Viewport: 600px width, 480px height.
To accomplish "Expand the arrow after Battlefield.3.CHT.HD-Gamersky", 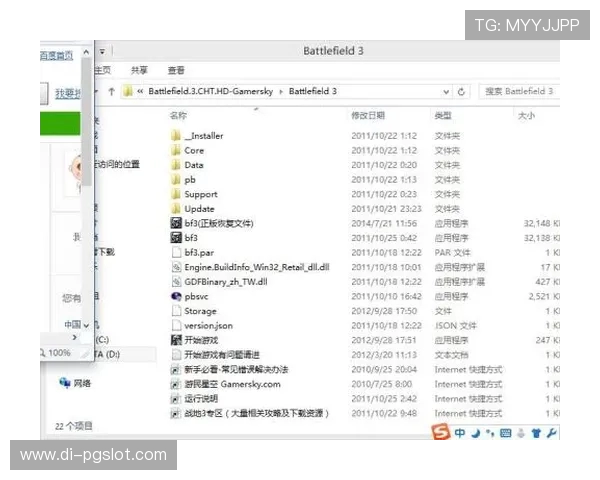I will 281,91.
